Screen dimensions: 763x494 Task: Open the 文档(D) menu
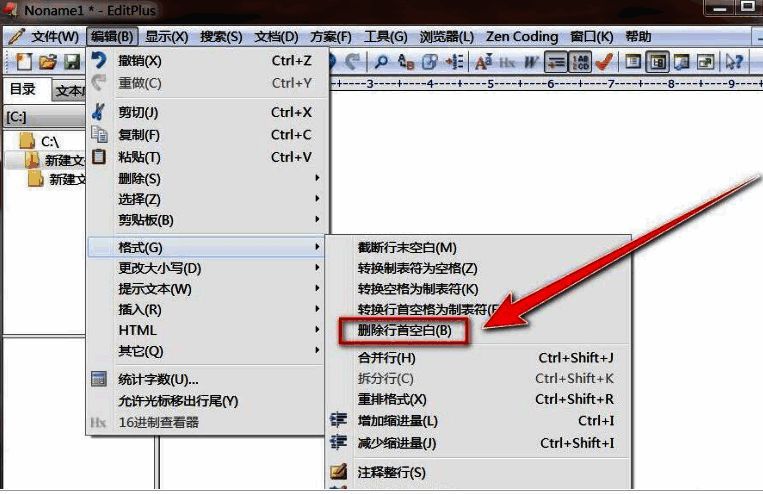(276, 37)
